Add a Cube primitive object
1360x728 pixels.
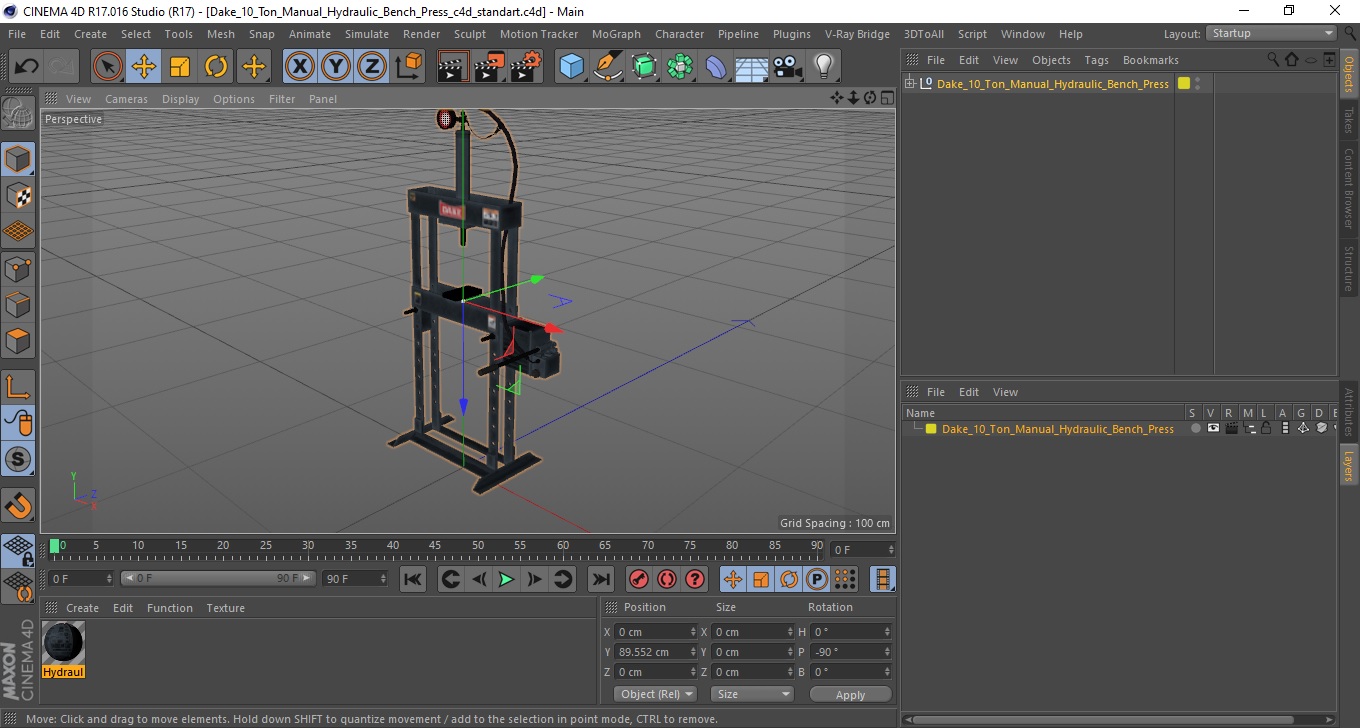pos(572,67)
